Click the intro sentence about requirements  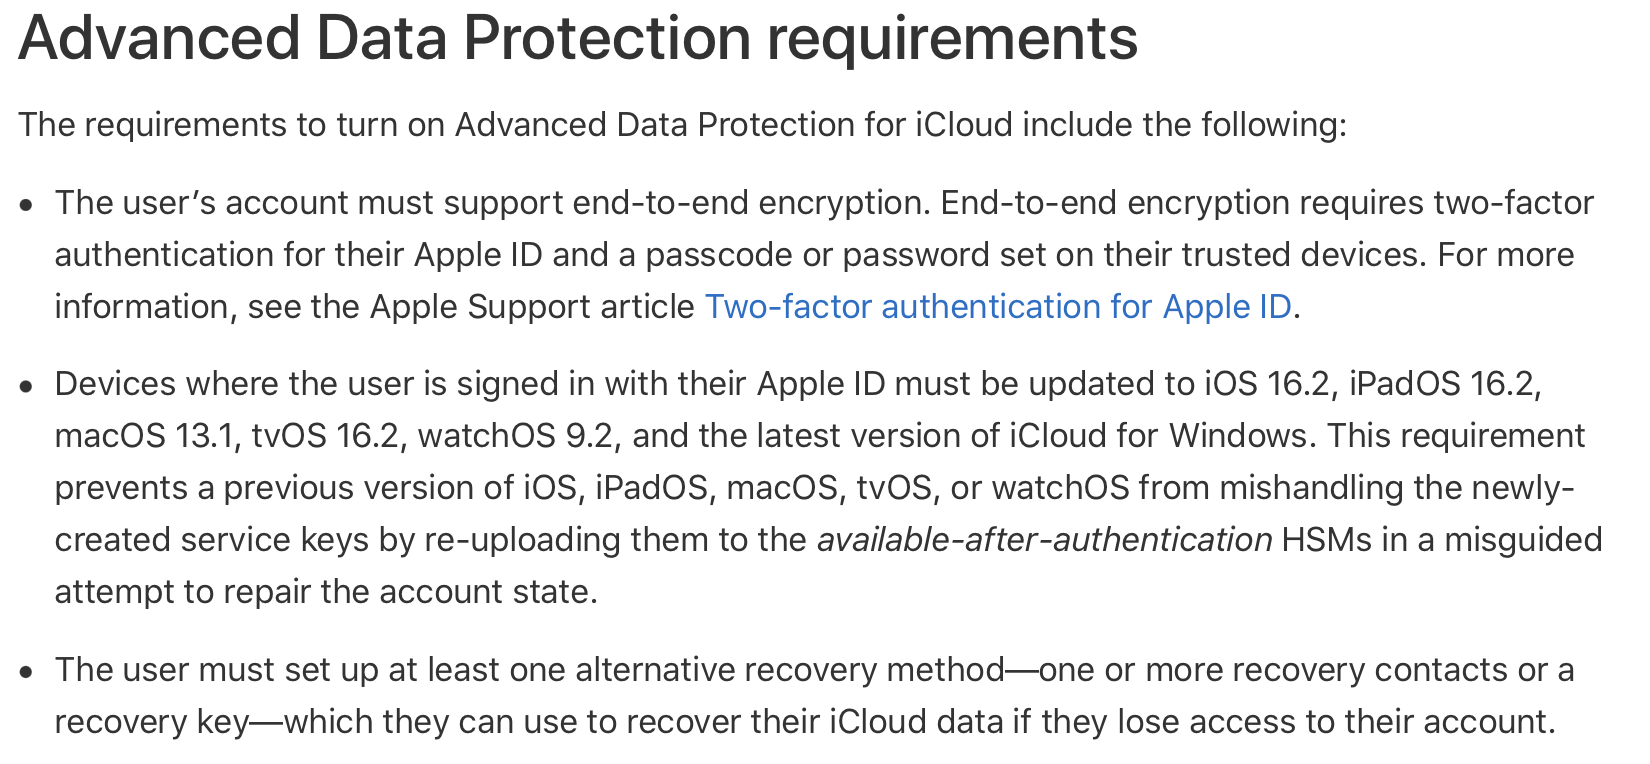[682, 125]
